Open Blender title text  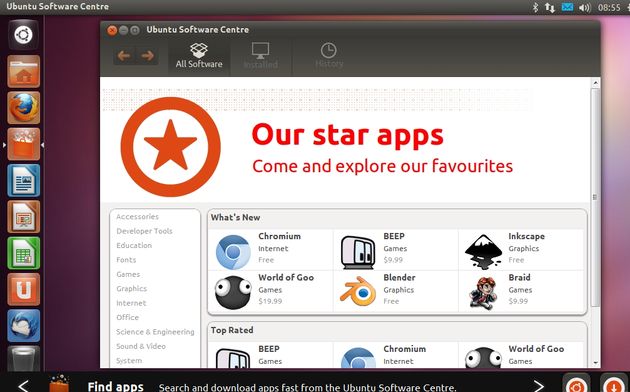(399, 278)
